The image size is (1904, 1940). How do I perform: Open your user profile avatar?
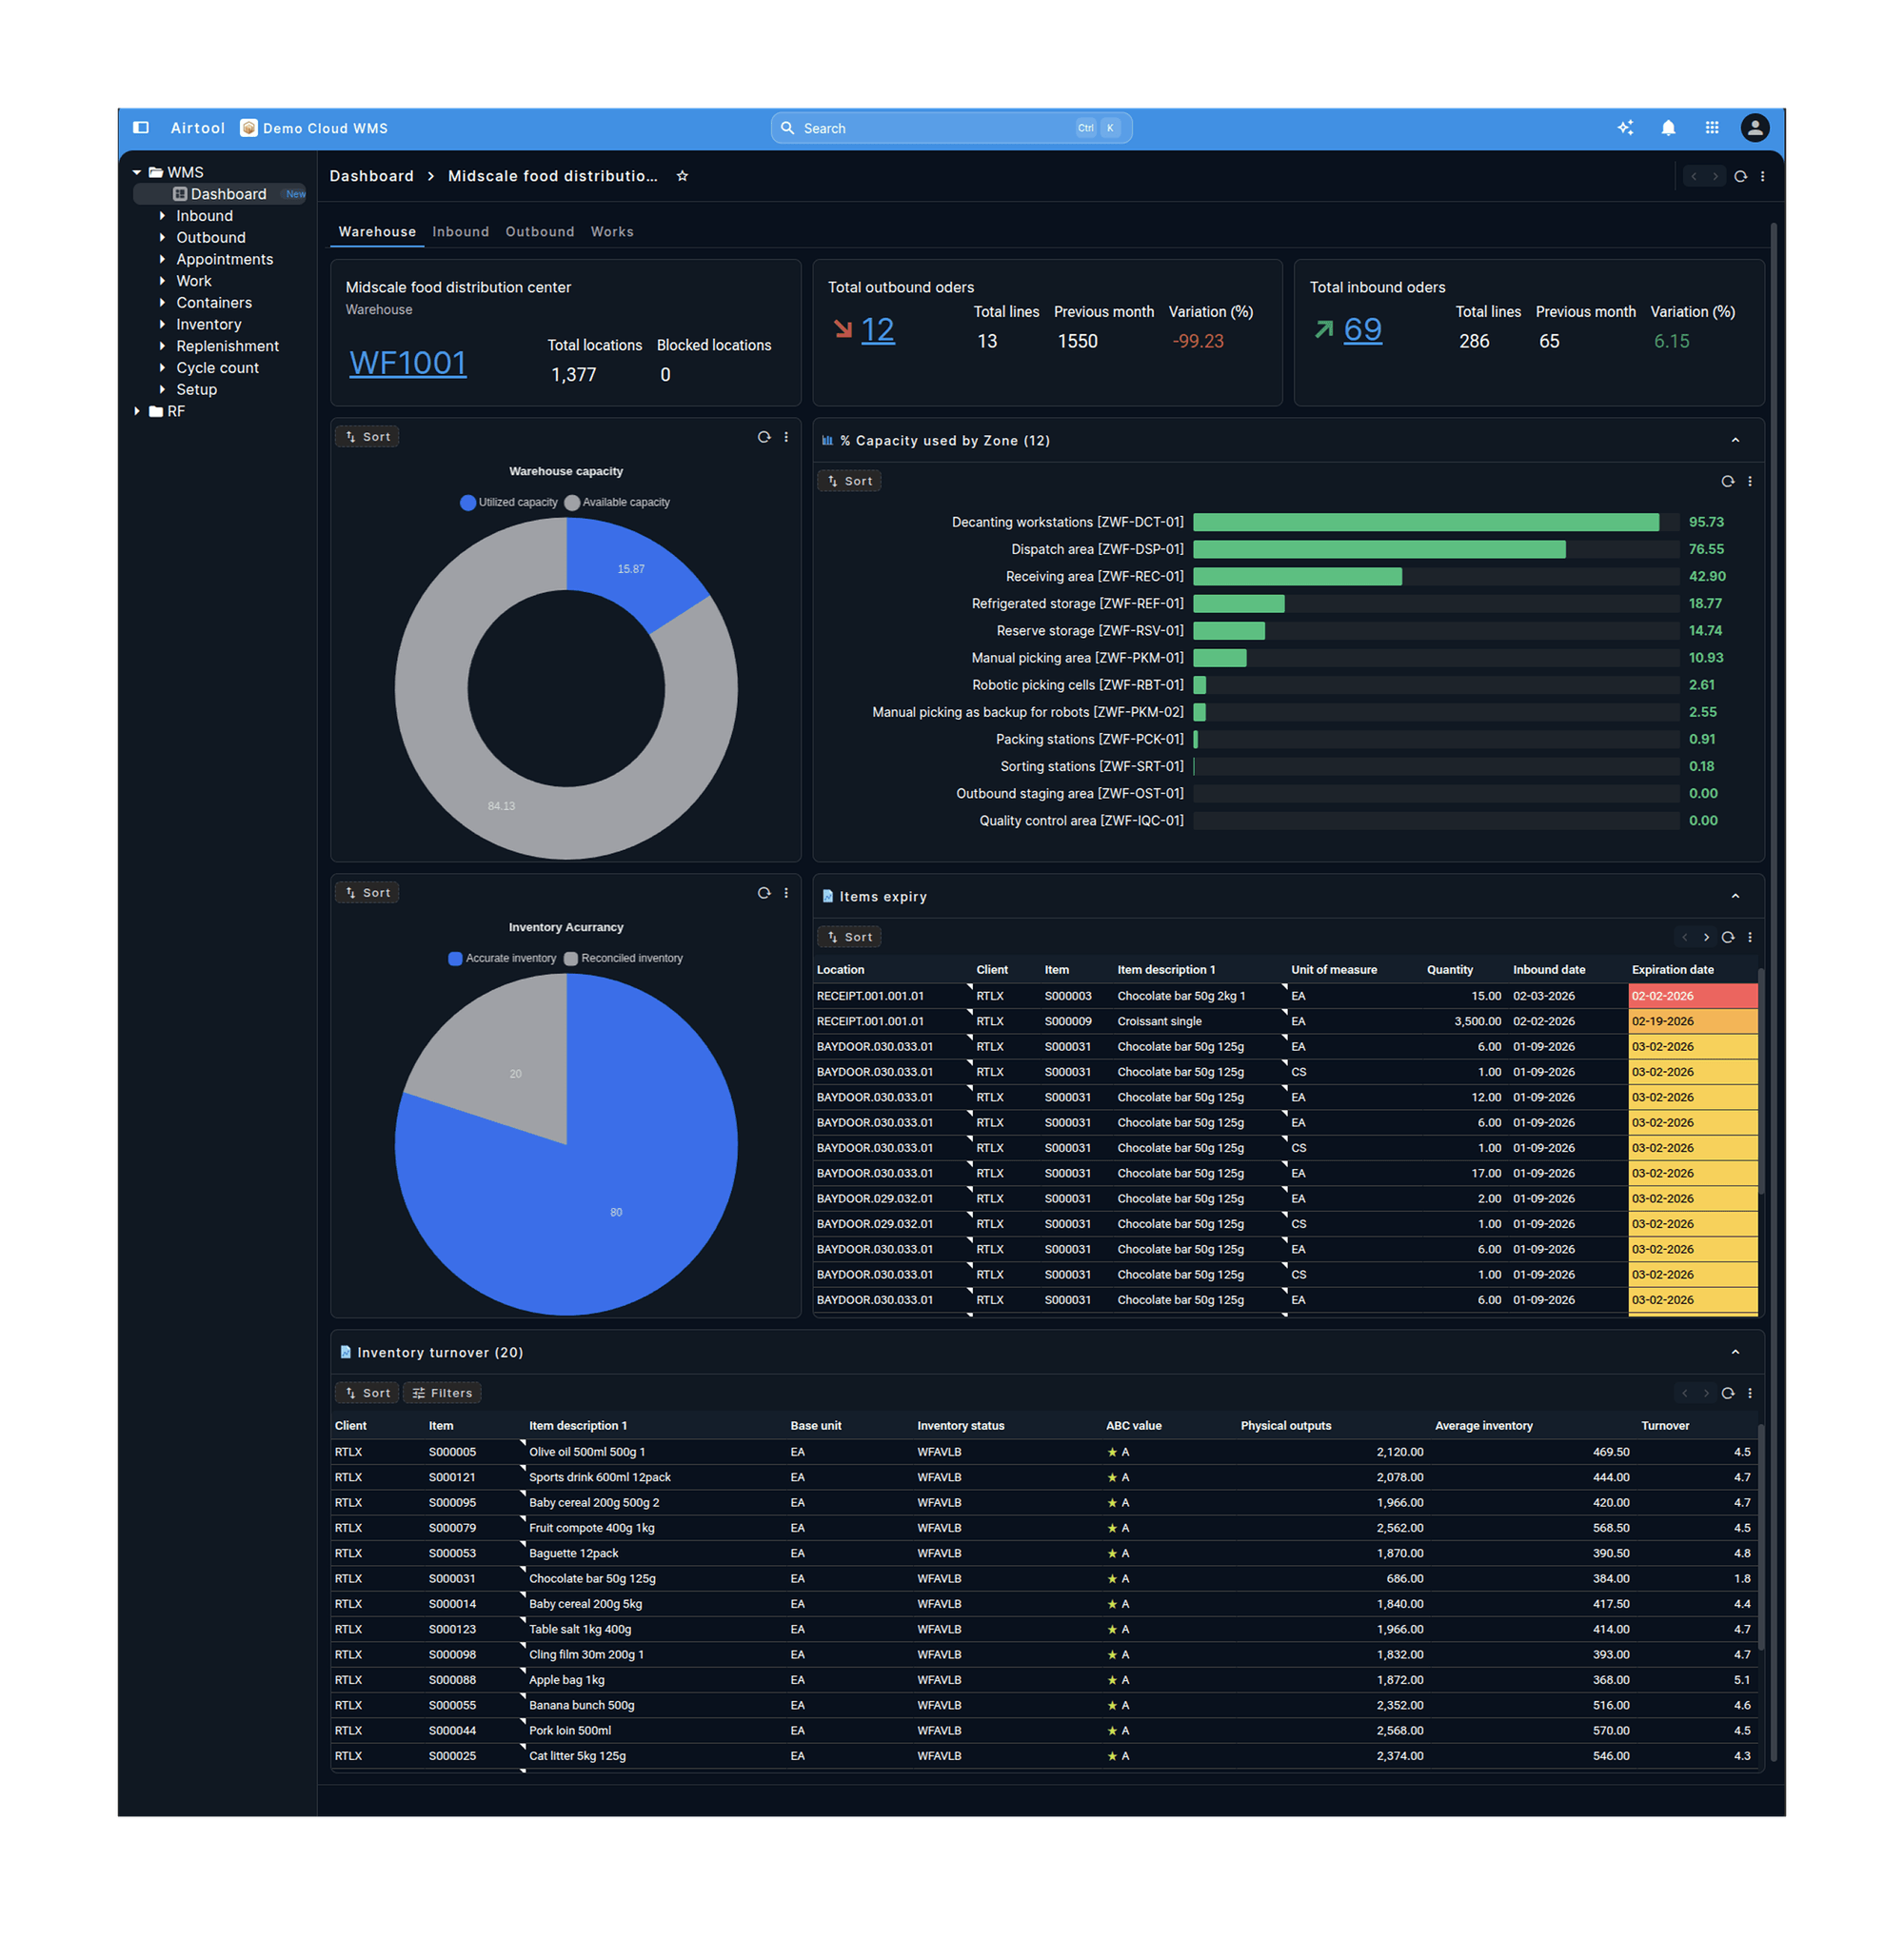click(1756, 128)
